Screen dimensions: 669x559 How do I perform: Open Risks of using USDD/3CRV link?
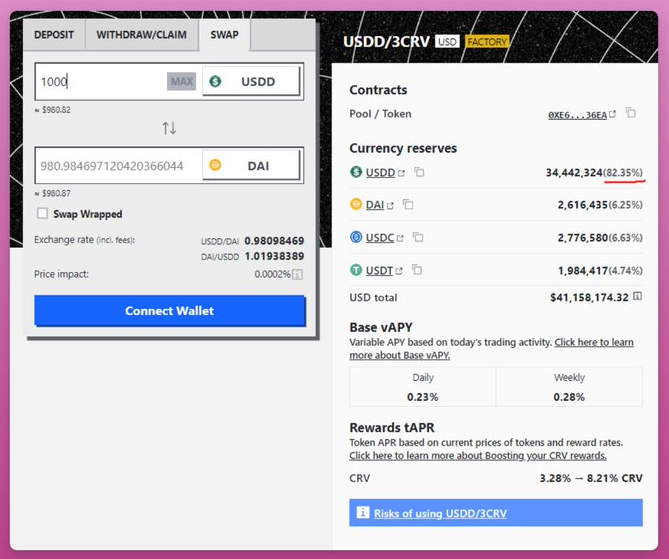tap(440, 513)
